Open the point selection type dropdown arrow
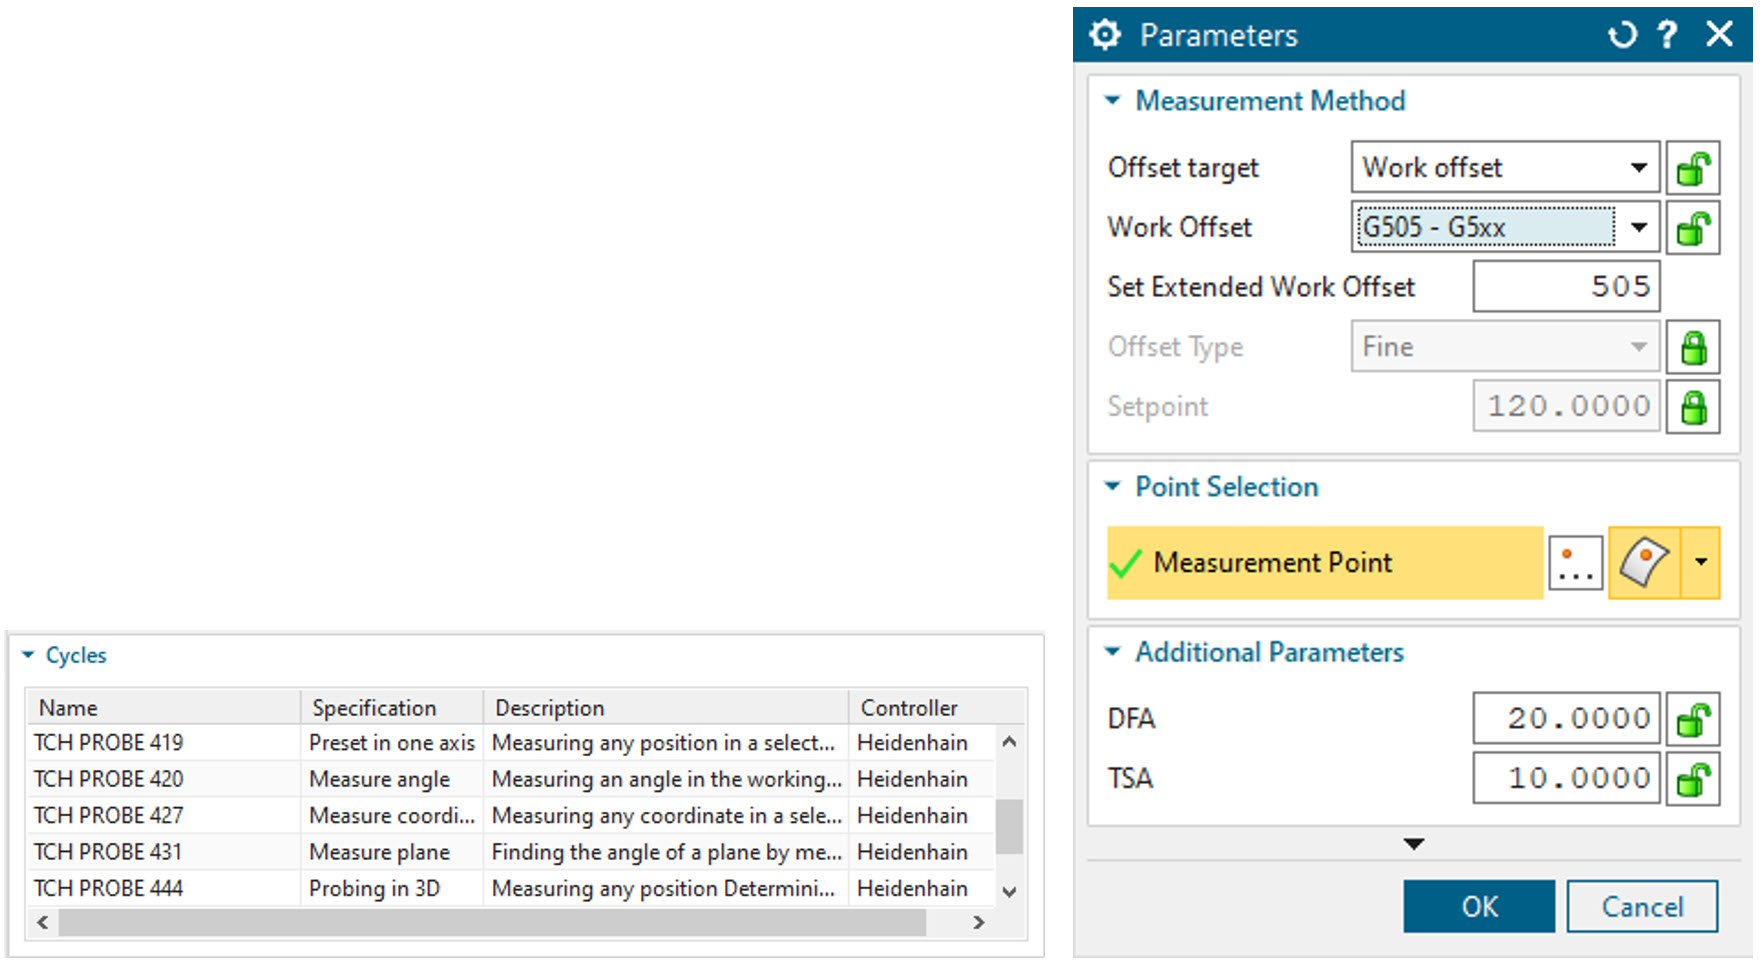Image resolution: width=1762 pixels, height=966 pixels. pos(1701,563)
